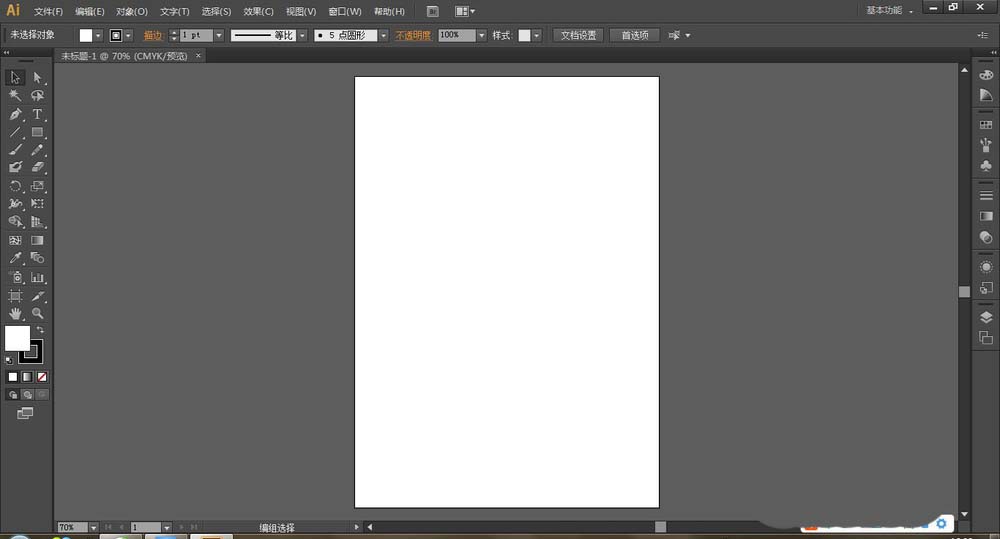Select the Column Graph tool
This screenshot has width=1000, height=539.
(x=38, y=277)
